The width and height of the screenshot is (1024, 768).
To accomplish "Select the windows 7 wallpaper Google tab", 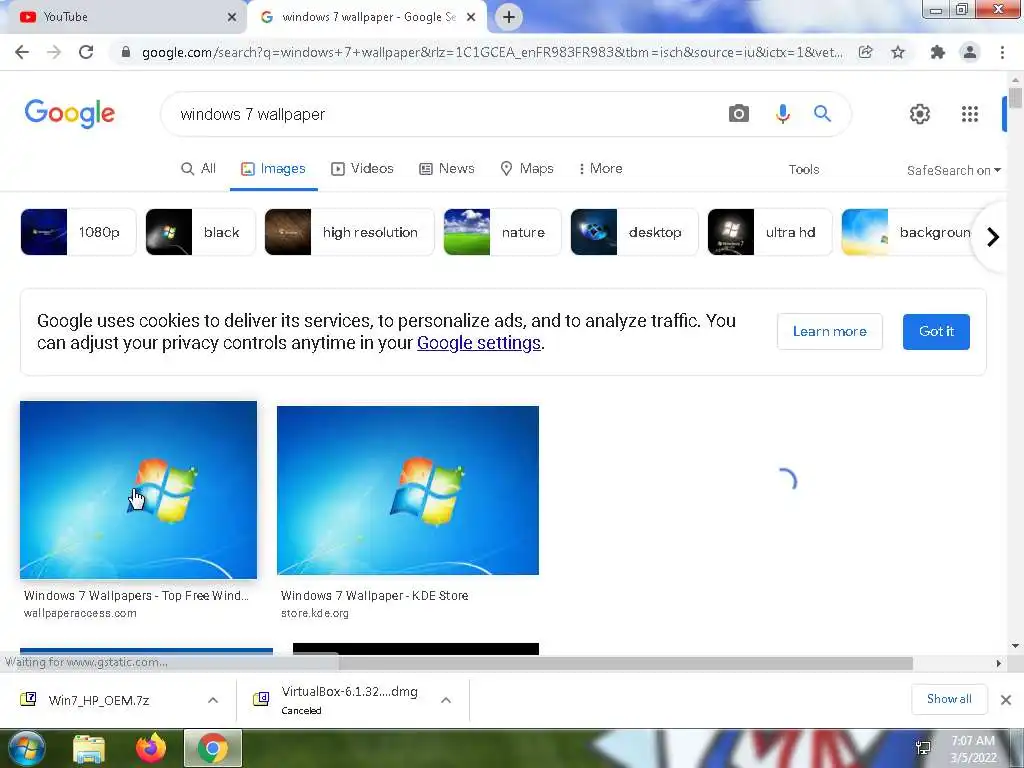I will click(368, 17).
